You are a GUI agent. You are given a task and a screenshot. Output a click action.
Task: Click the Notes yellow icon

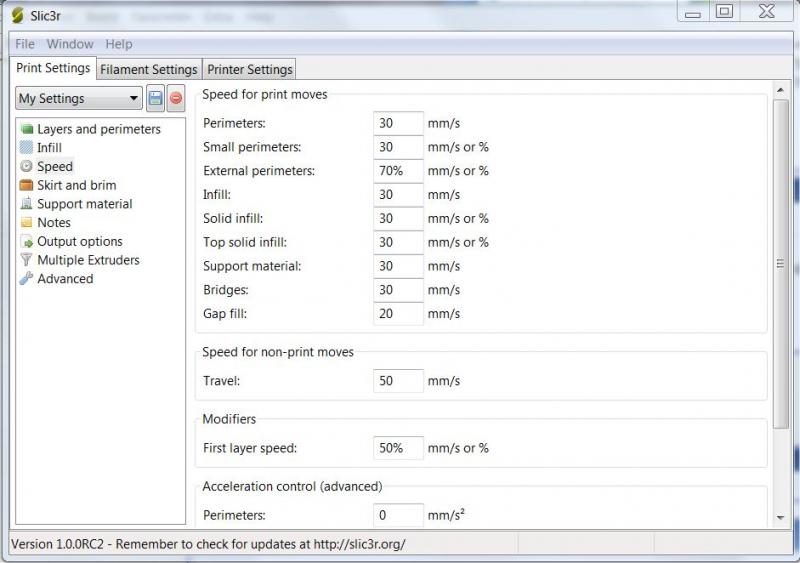tap(27, 223)
